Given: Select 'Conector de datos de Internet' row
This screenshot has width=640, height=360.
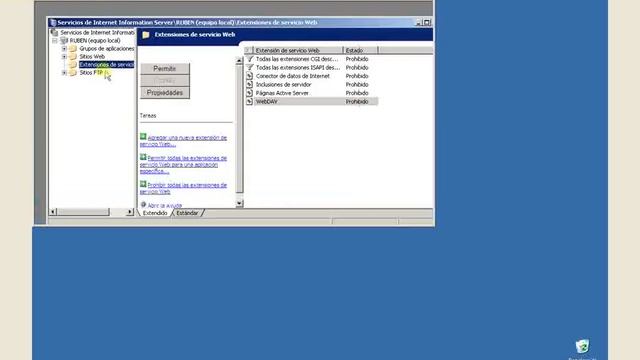Looking at the screenshot, I should 312,76.
